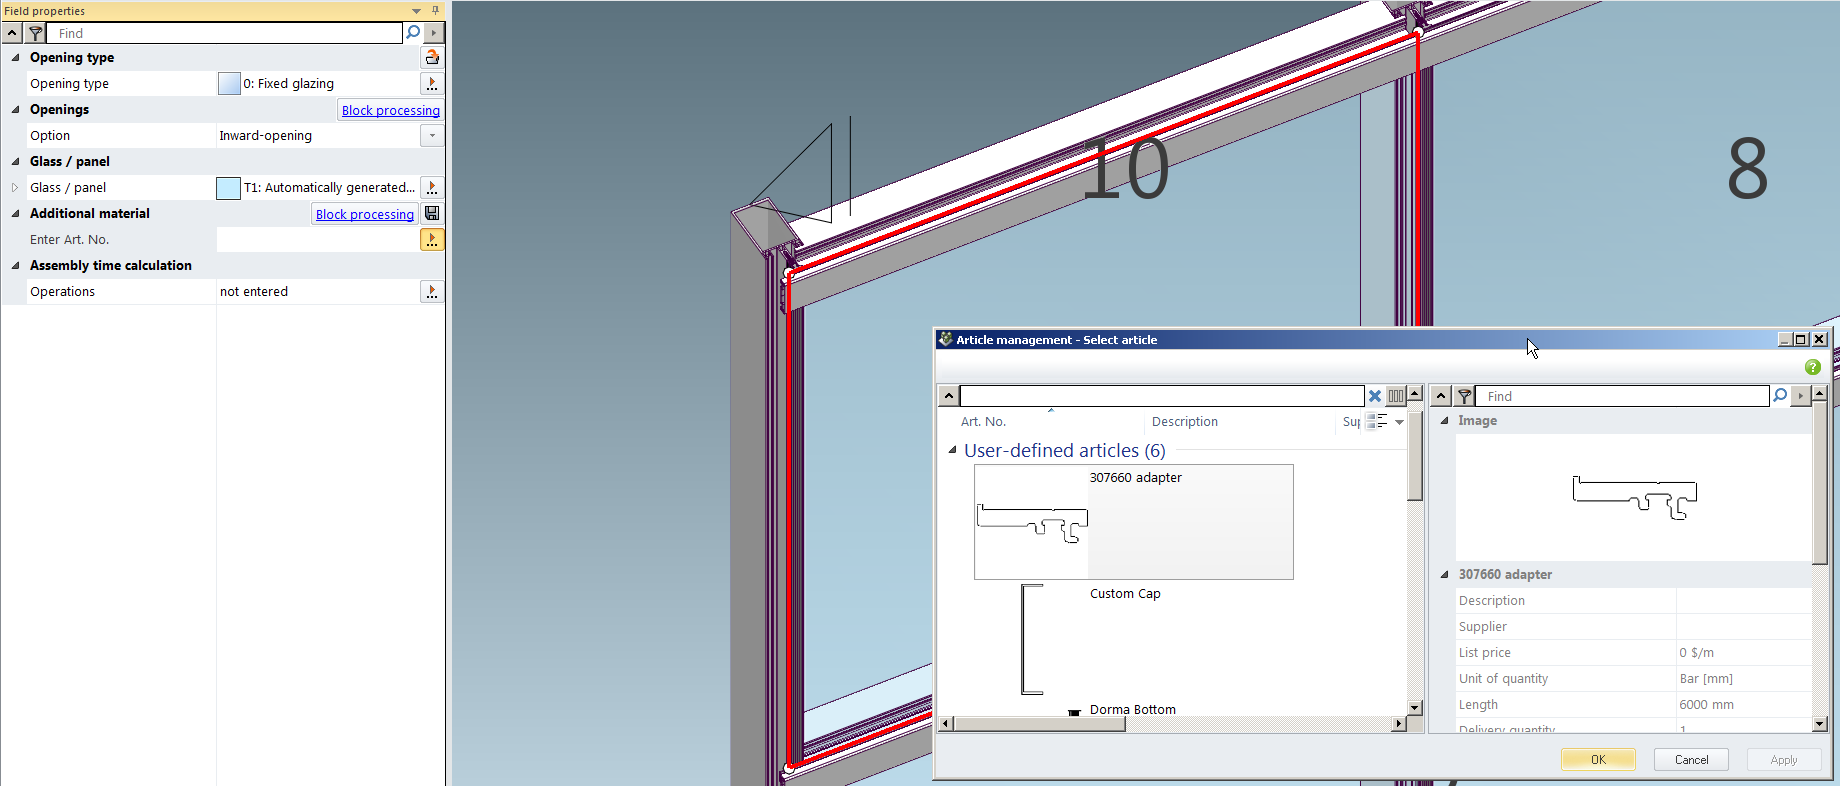The width and height of the screenshot is (1840, 786).
Task: Select the Custom Cap article thumbnail
Action: tap(1032, 639)
